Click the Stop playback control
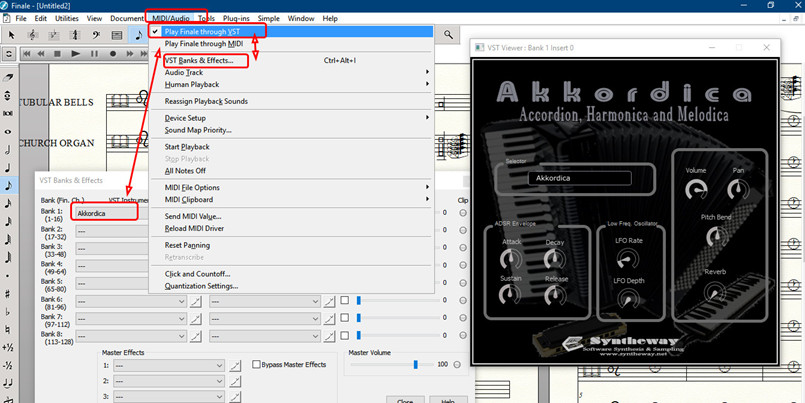 click(x=58, y=53)
